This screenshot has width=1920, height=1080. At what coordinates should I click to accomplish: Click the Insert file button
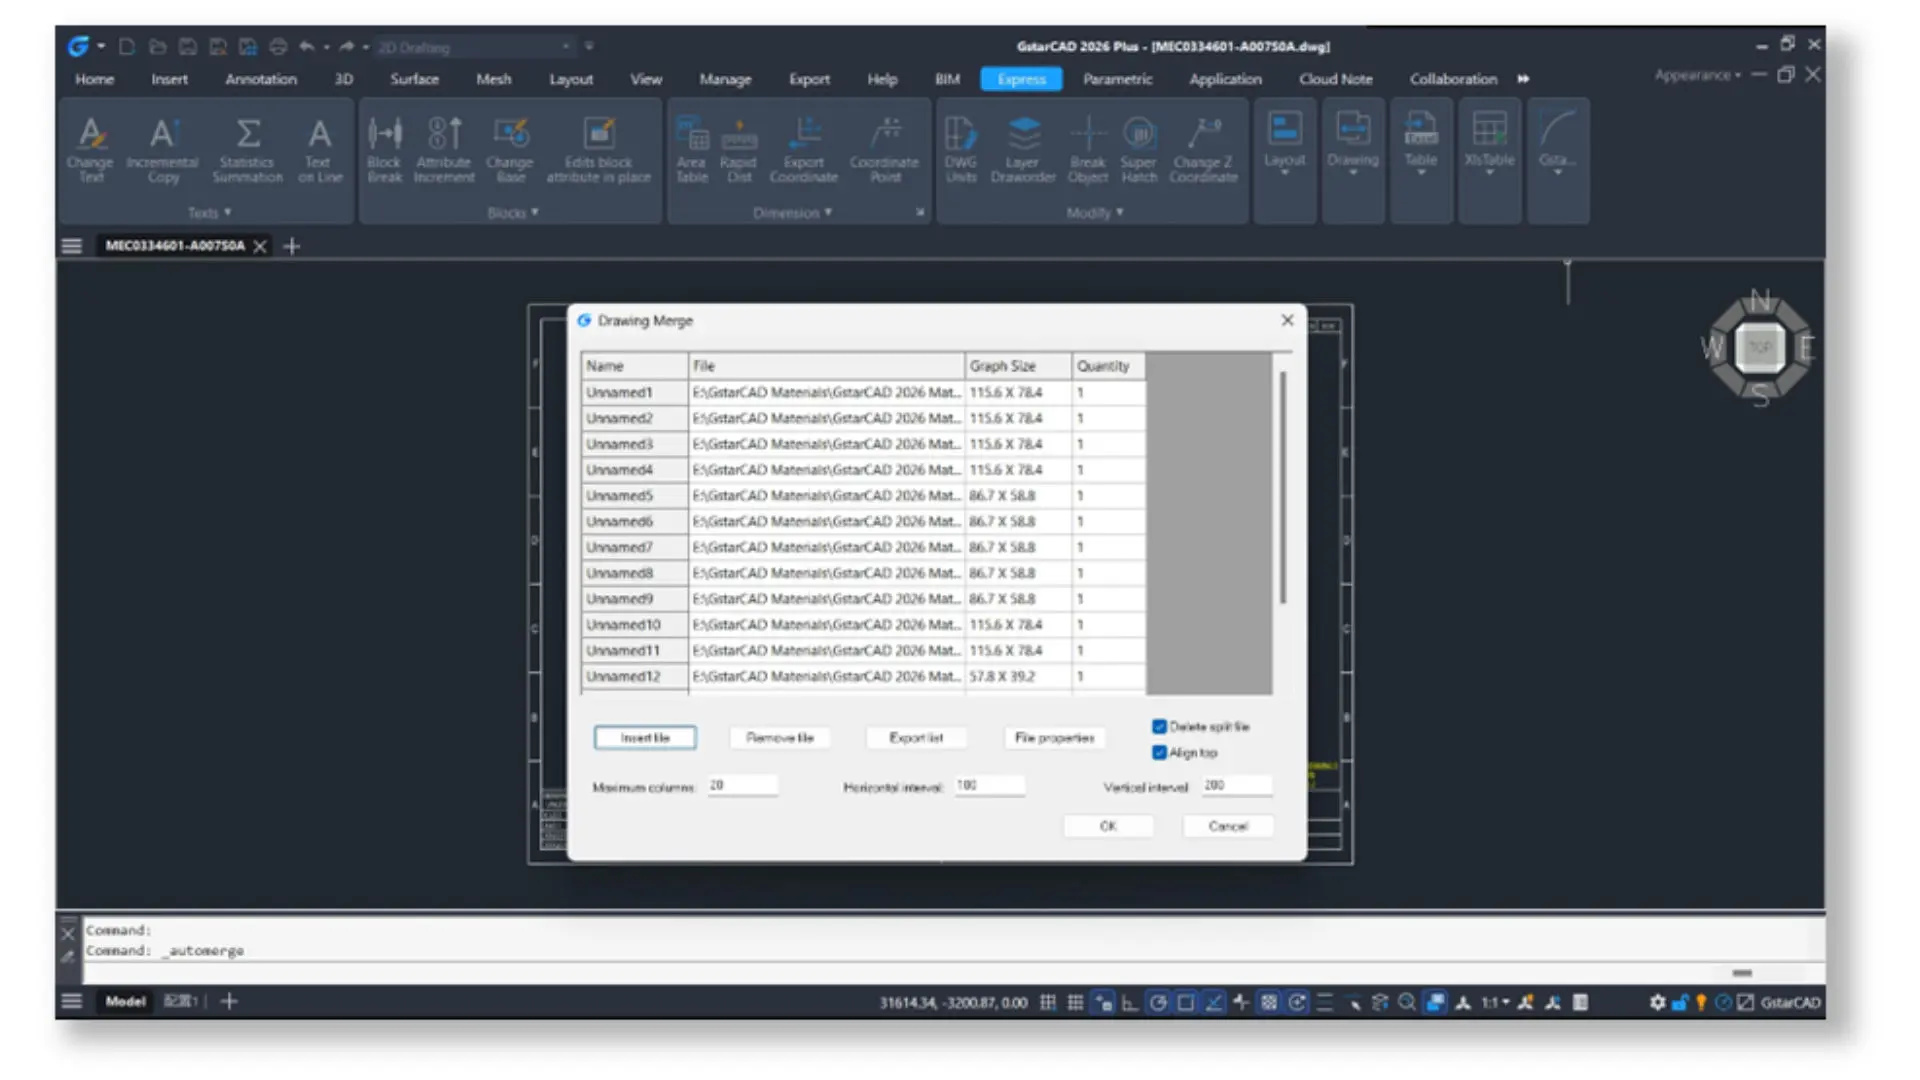(x=645, y=738)
